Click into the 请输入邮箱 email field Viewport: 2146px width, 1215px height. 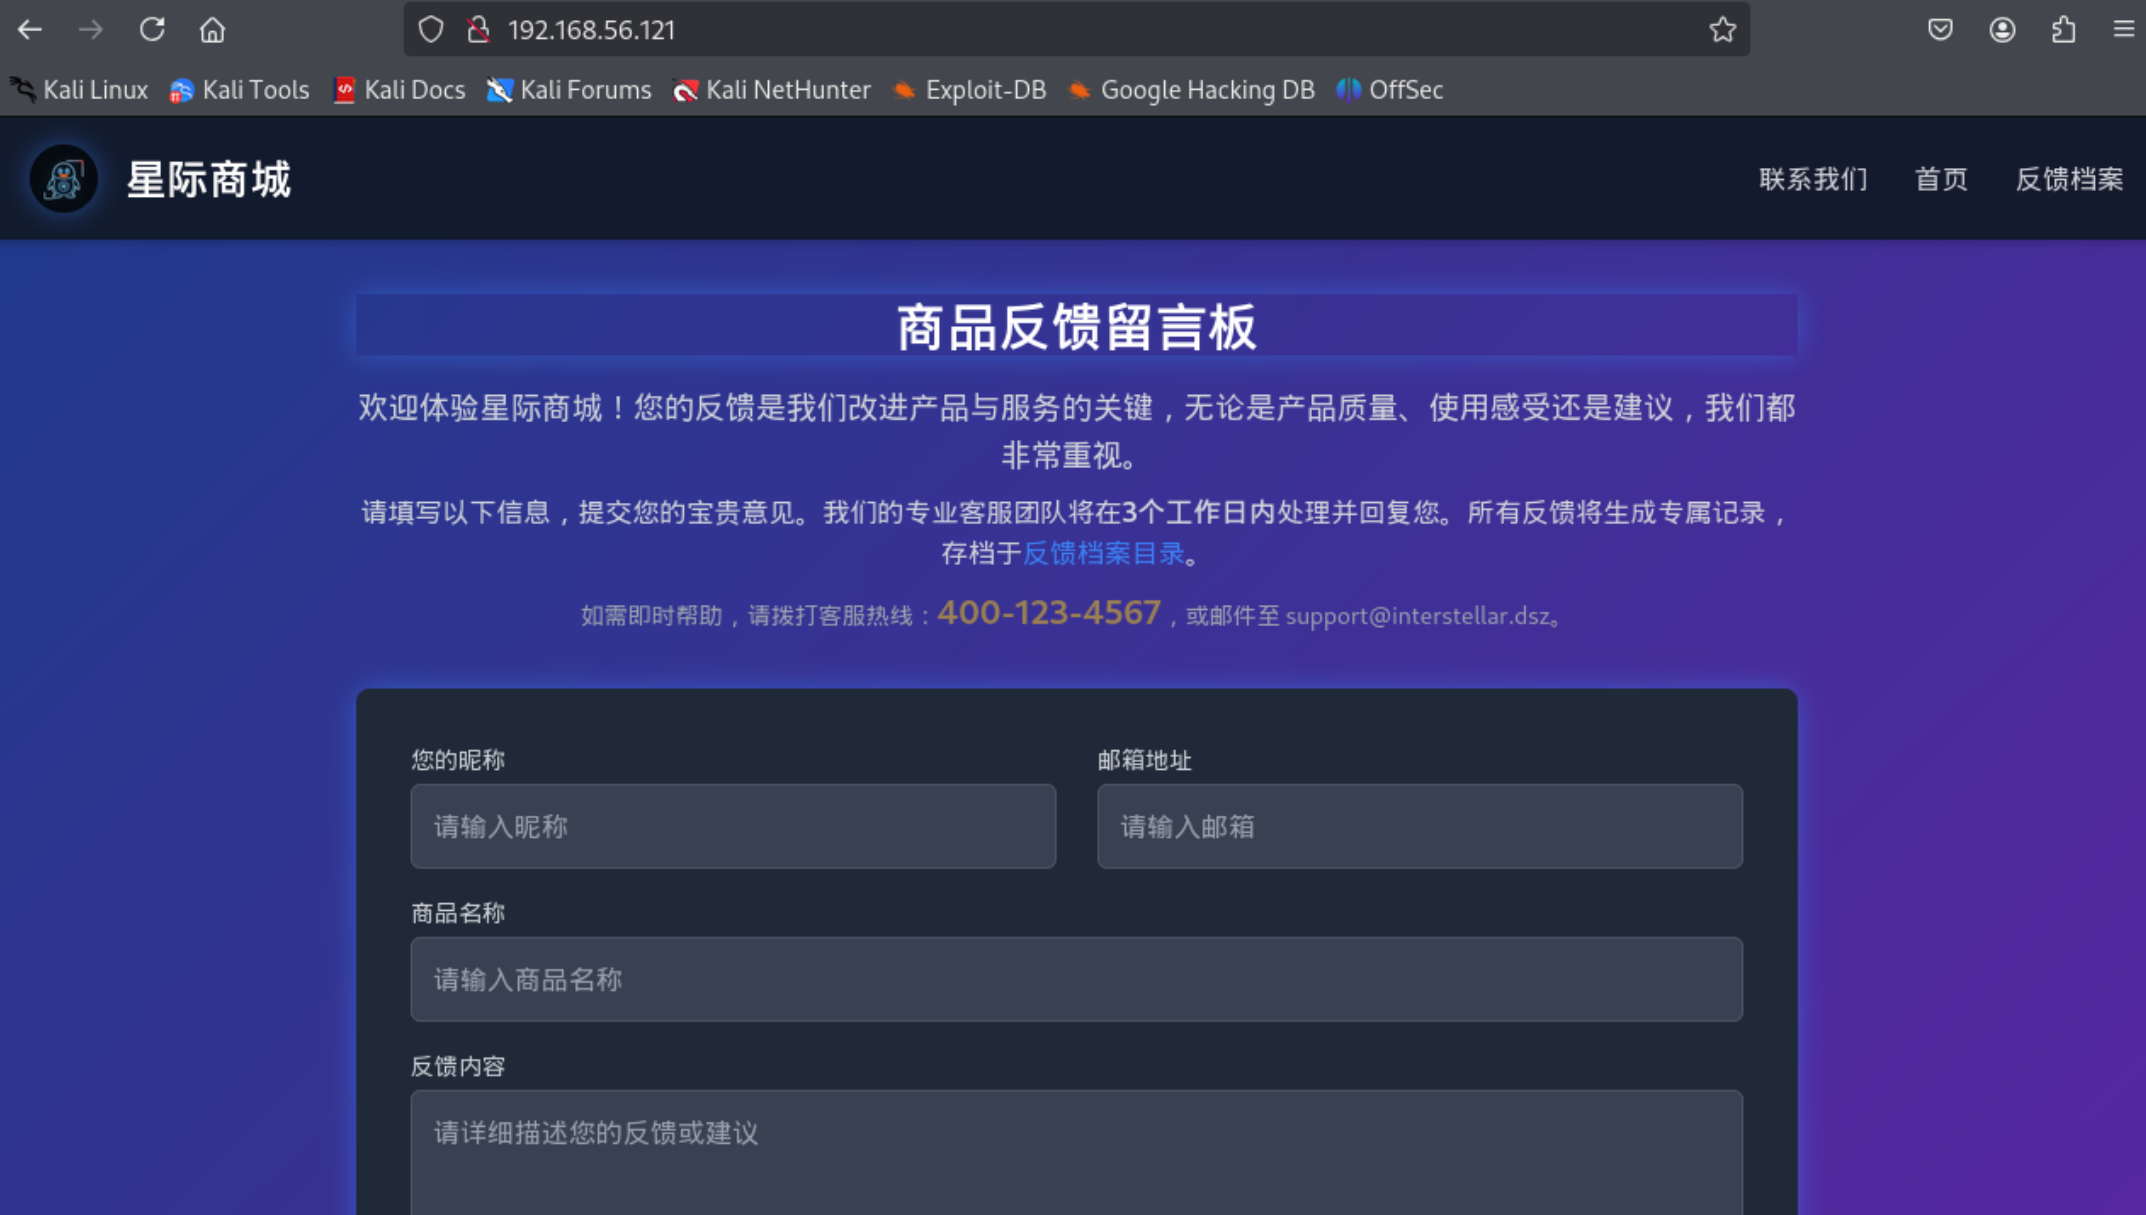point(1420,826)
